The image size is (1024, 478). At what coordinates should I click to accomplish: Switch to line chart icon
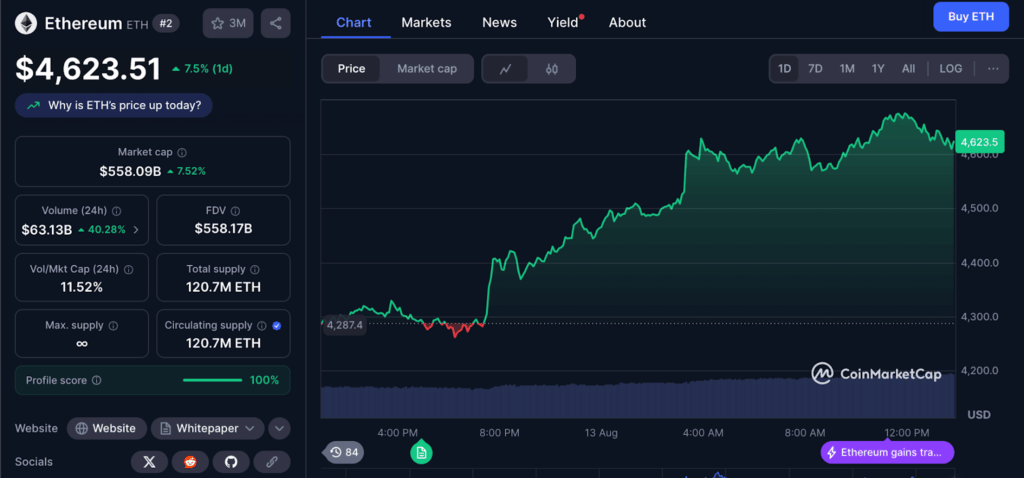[506, 69]
